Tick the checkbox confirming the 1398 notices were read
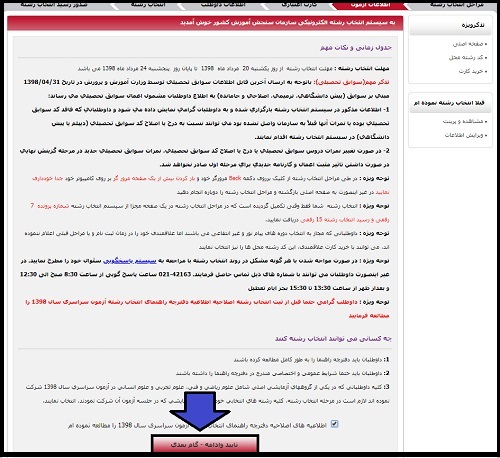The width and height of the screenshot is (500, 458). click(x=334, y=424)
